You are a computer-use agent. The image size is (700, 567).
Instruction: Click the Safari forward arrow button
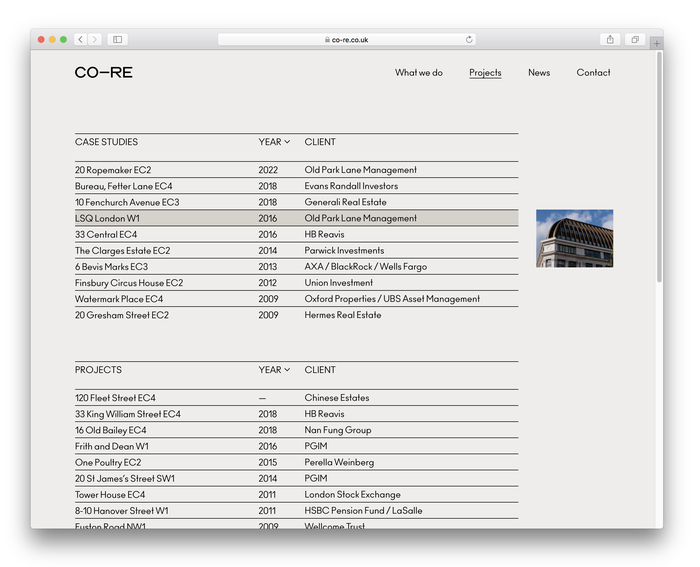(x=94, y=40)
